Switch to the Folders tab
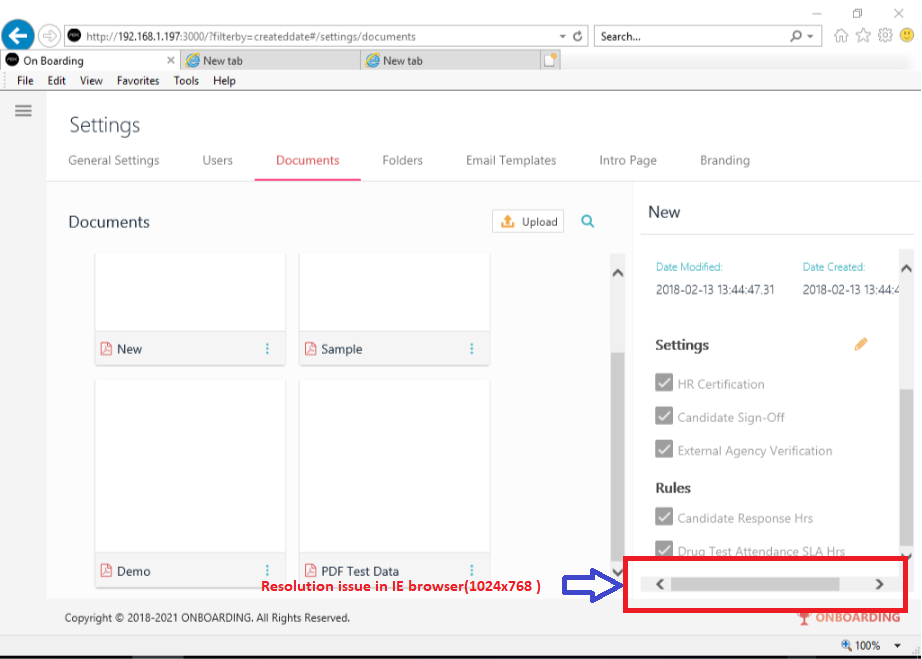The height and width of the screenshot is (659, 922). pos(402,160)
